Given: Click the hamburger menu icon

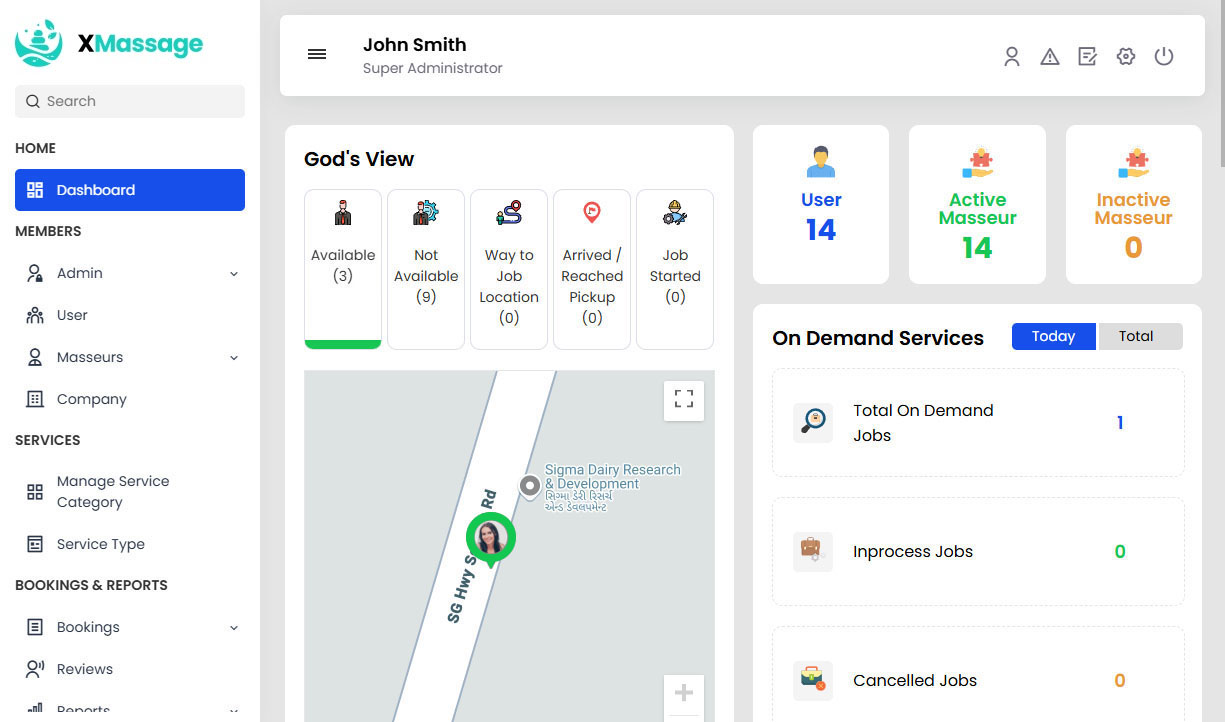Looking at the screenshot, I should click(x=317, y=54).
